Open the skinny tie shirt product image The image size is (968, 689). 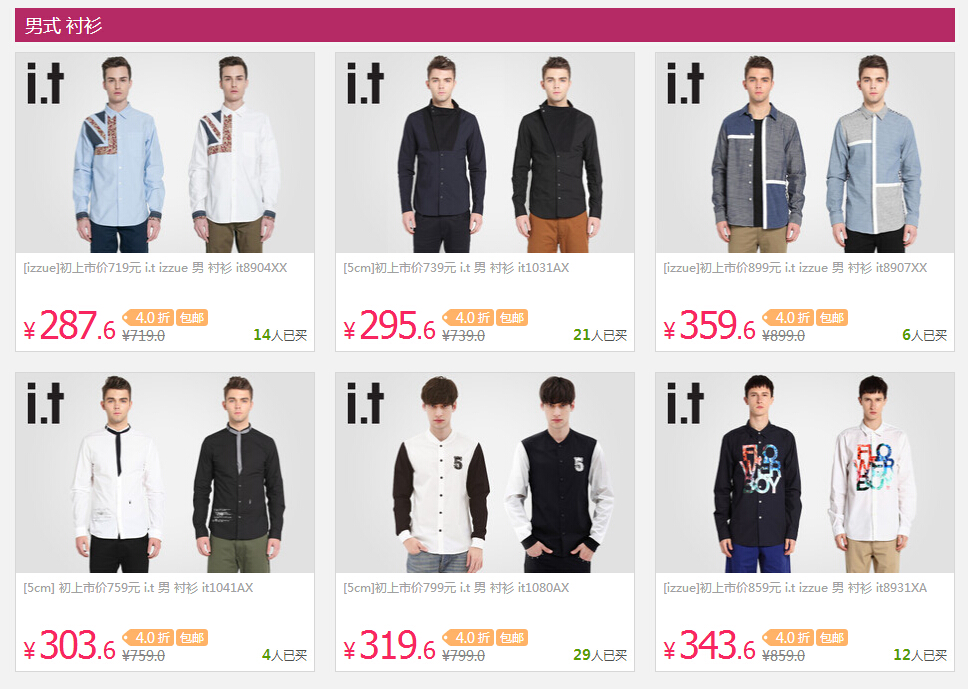tap(165, 472)
